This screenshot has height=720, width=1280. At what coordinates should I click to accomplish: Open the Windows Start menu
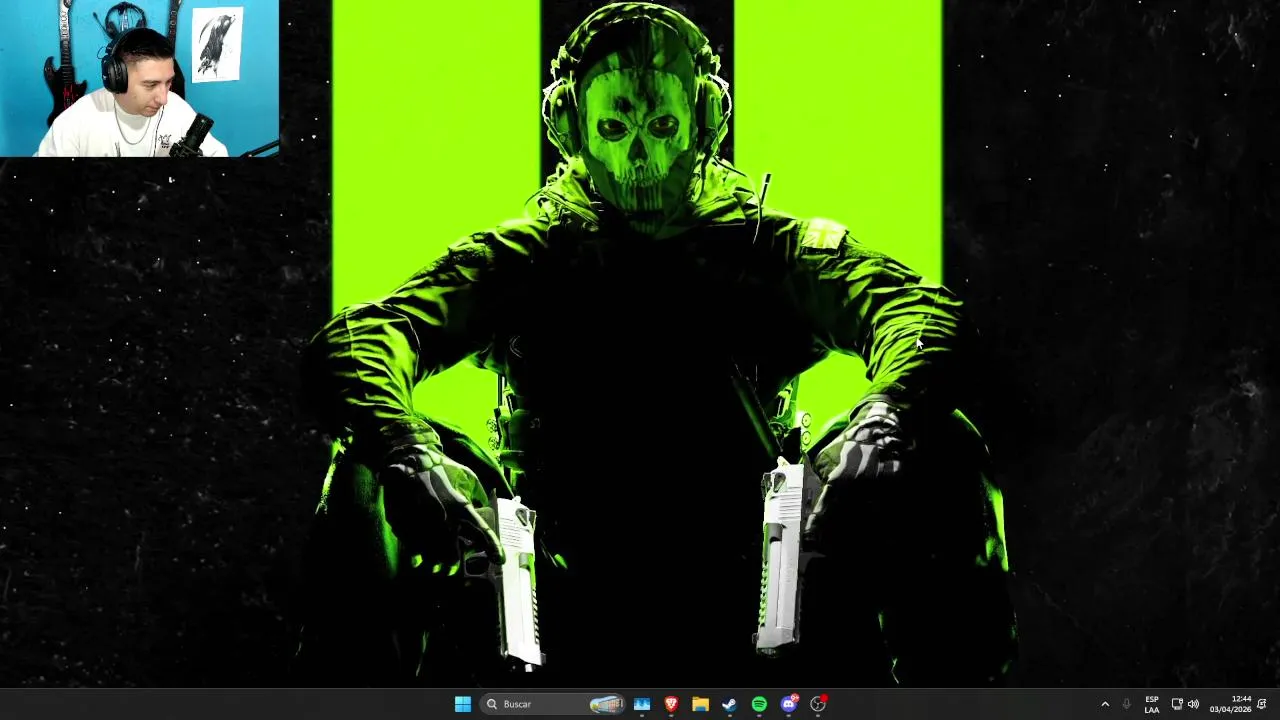coord(462,704)
